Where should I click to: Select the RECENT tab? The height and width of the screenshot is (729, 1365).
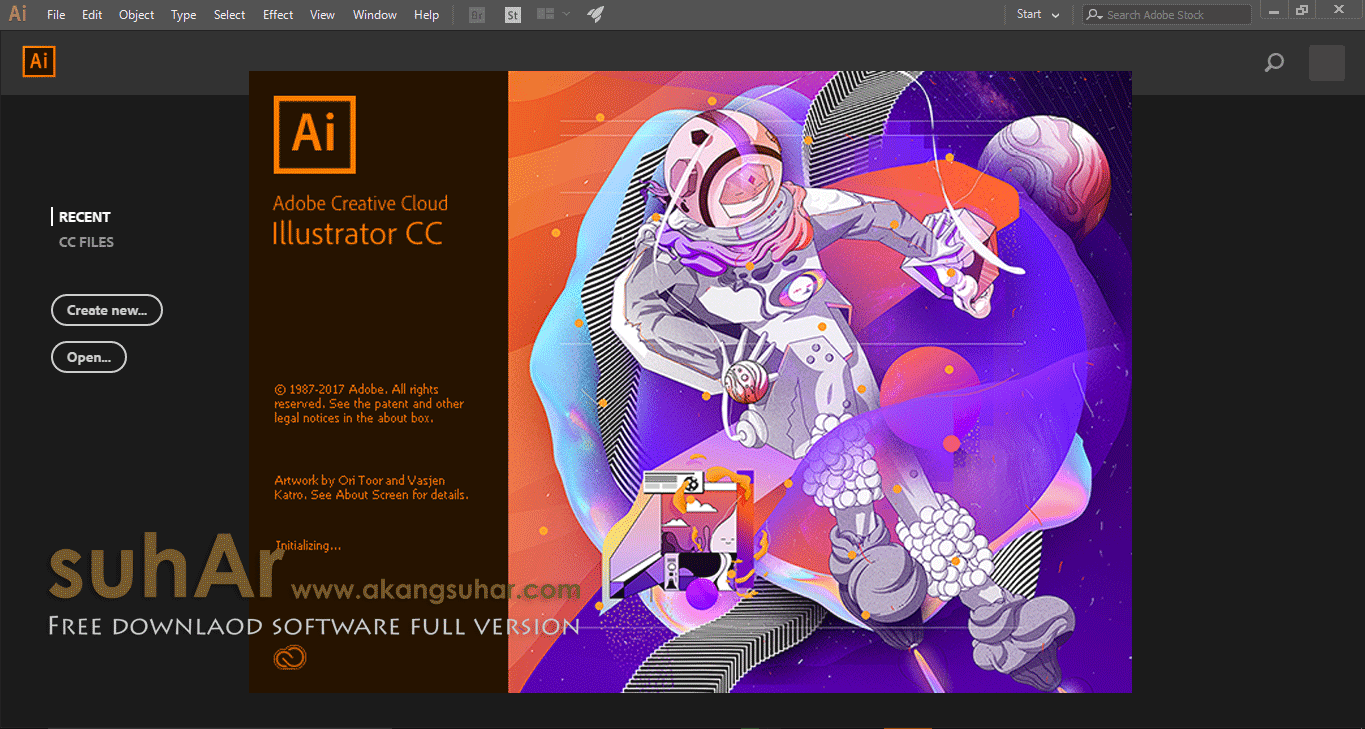[85, 217]
